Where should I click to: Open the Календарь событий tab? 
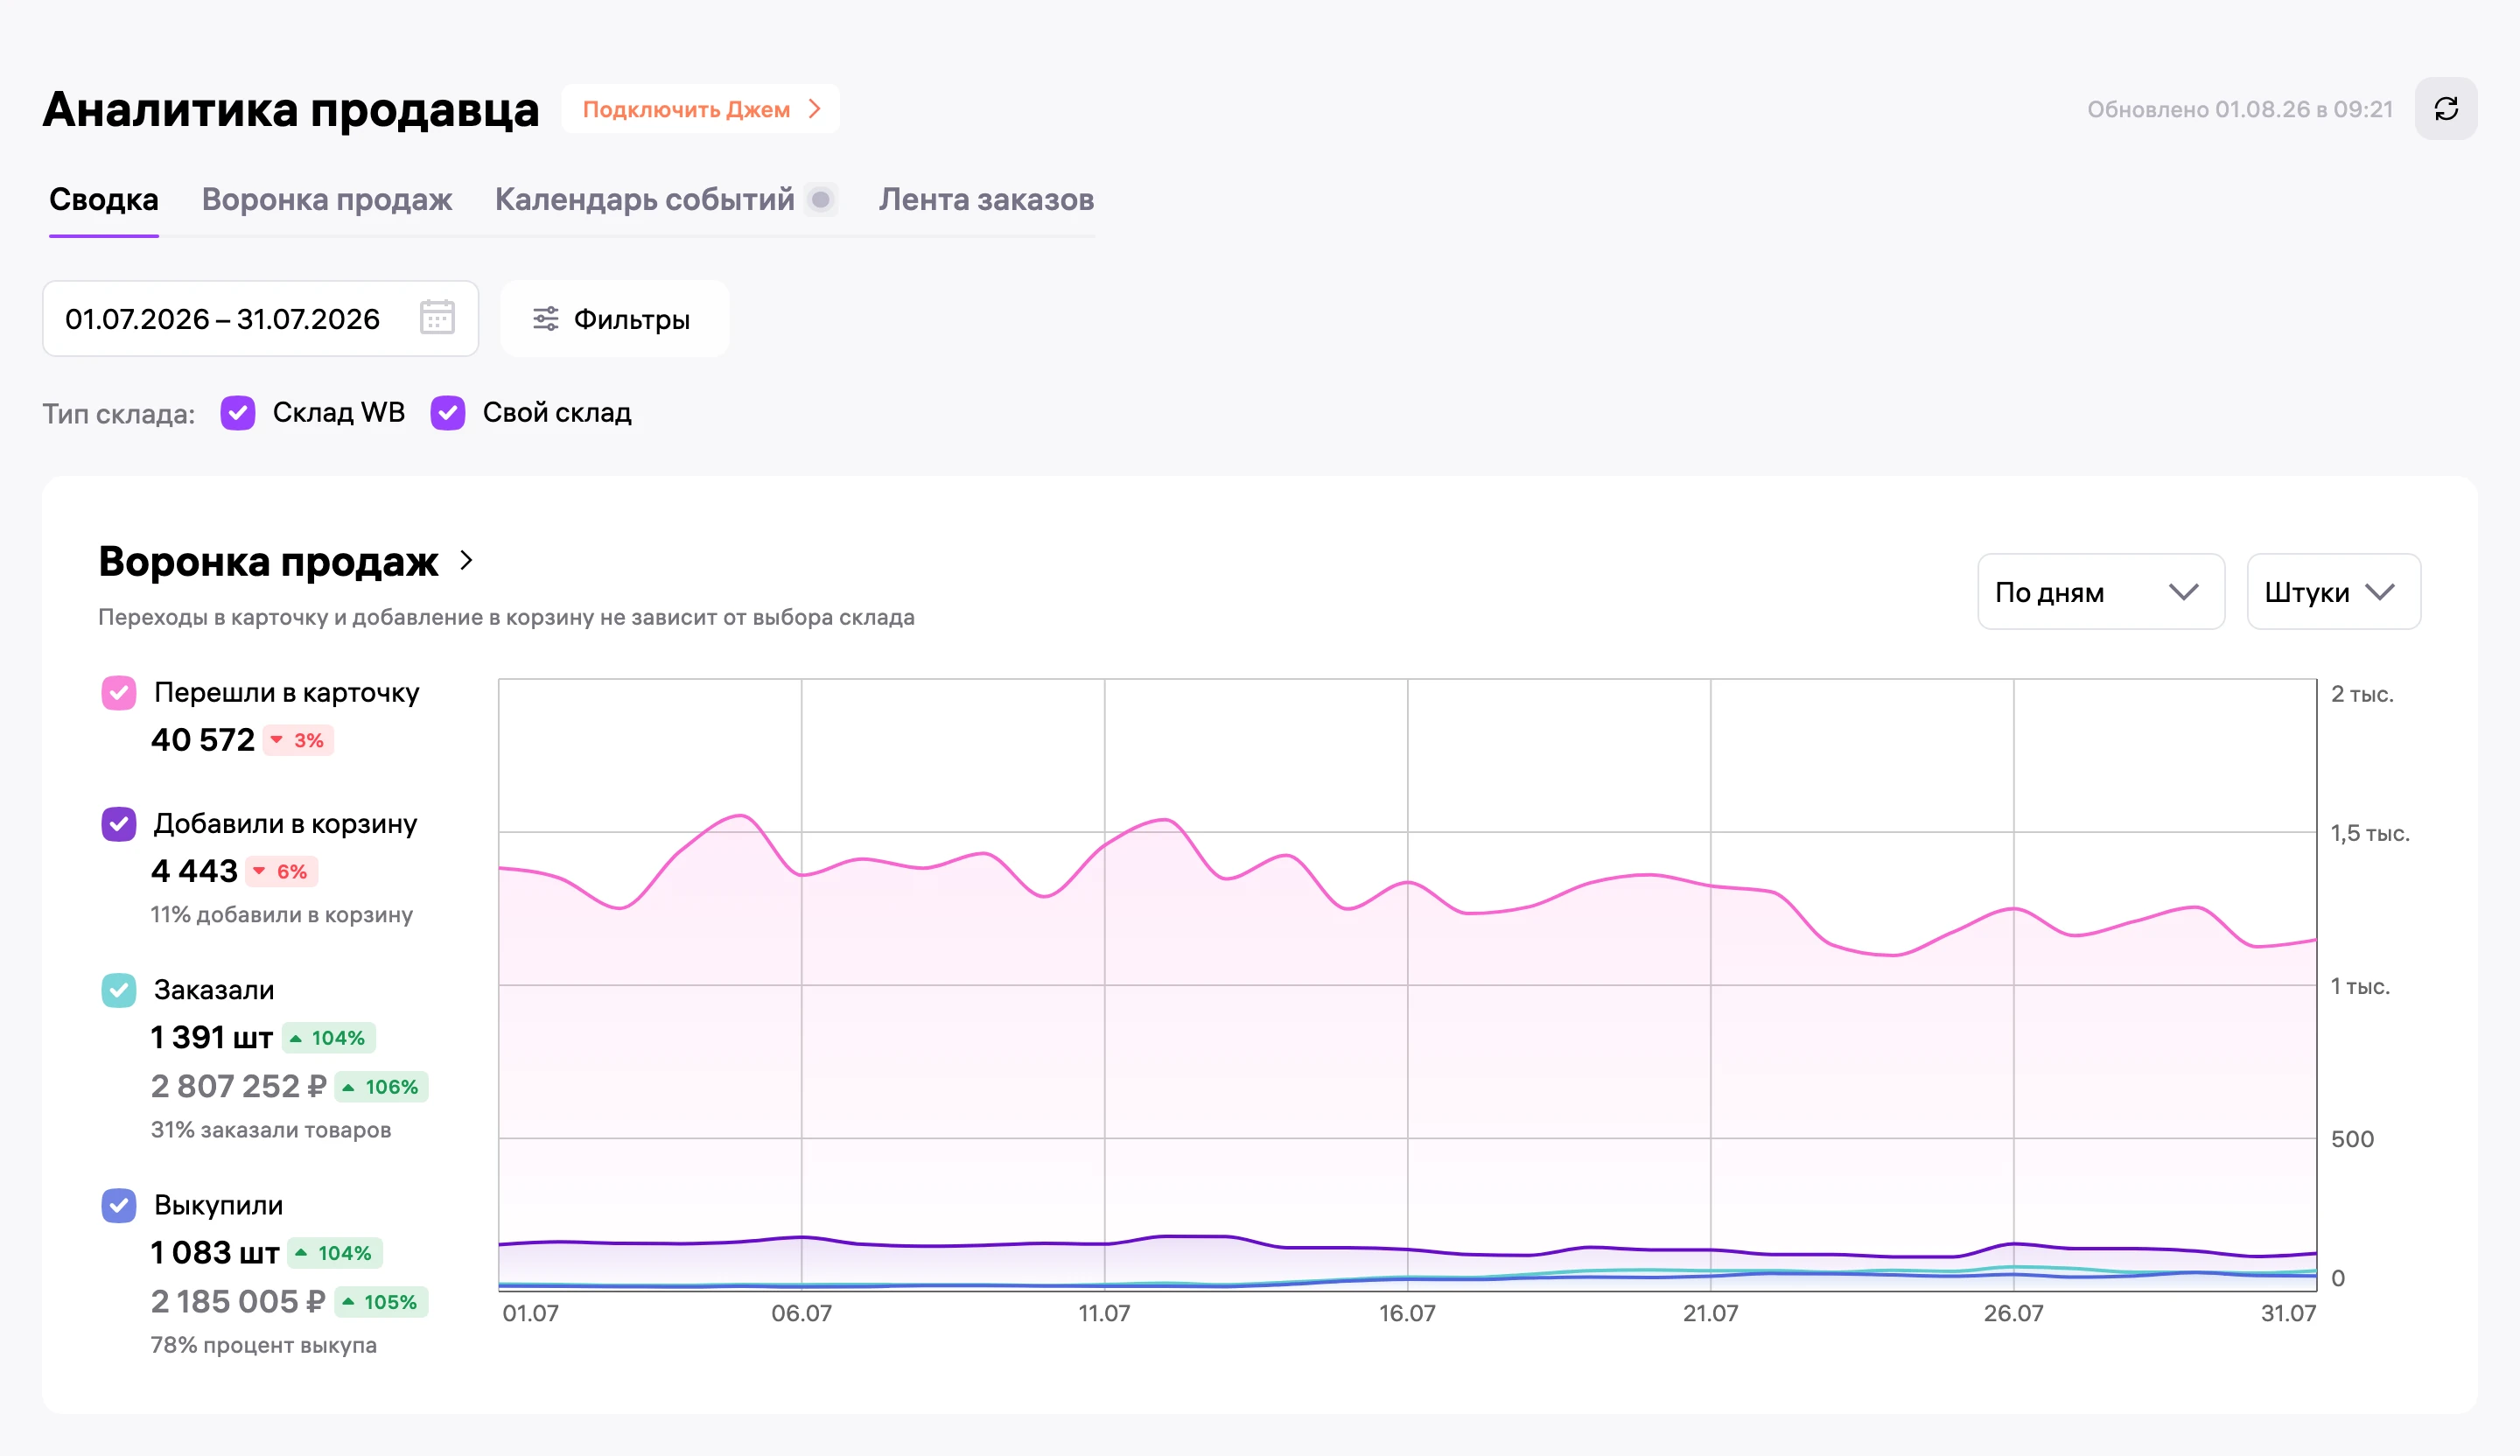[645, 200]
